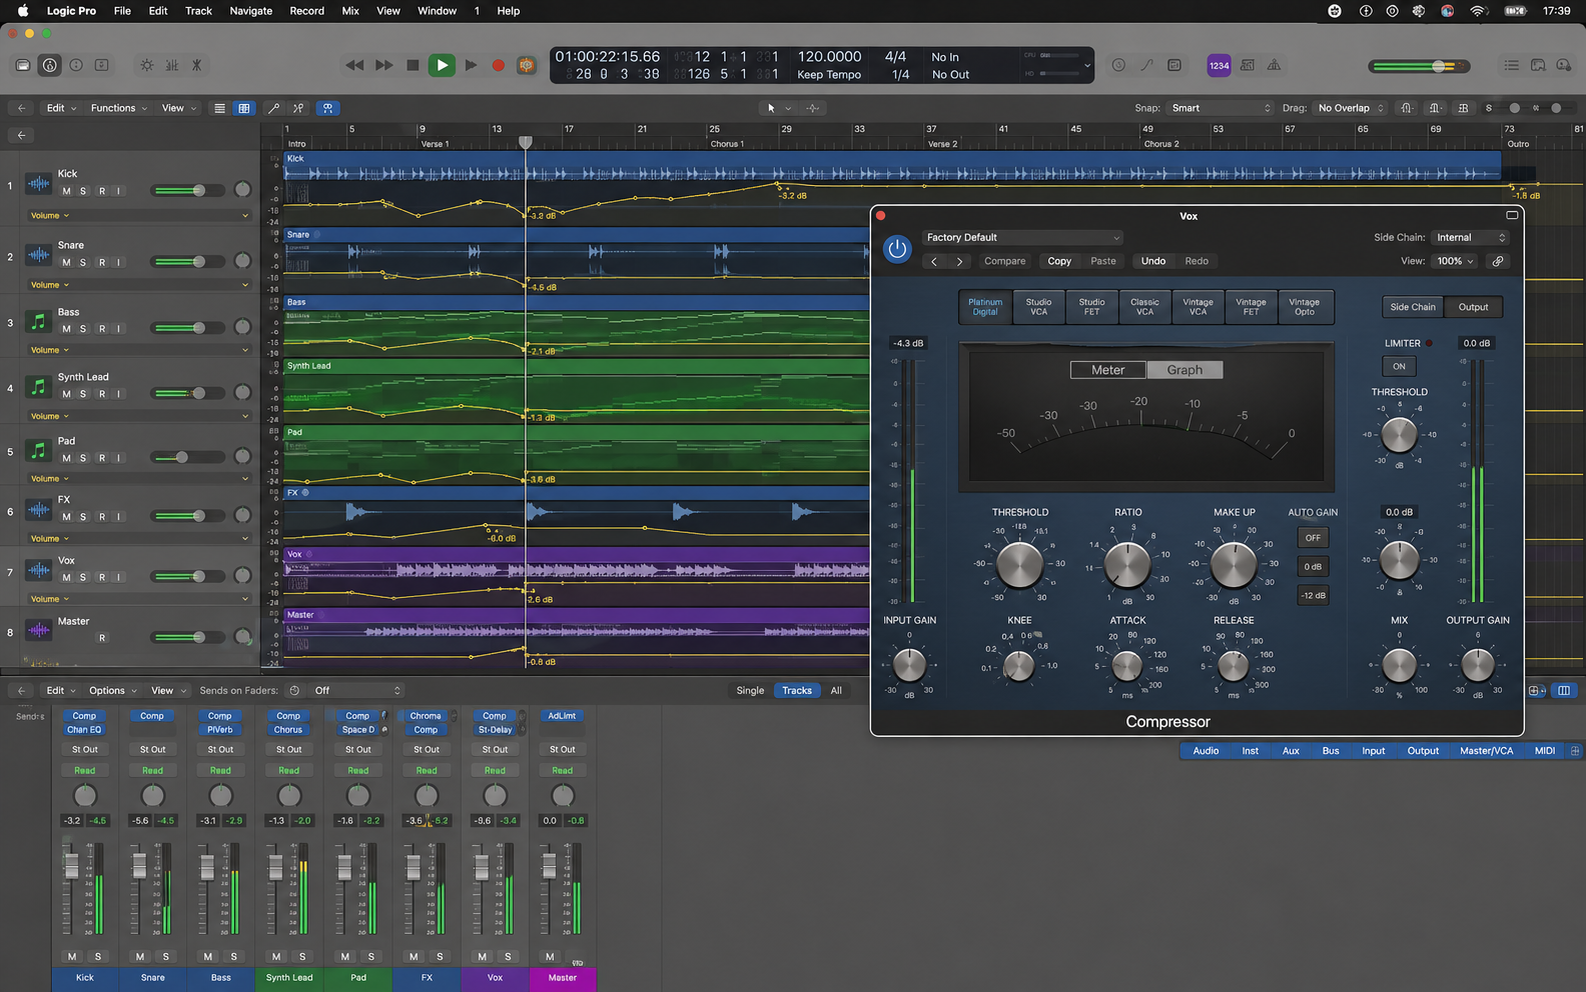Click the Undo button in Compressor
Viewport: 1586px width, 992px height.
click(1154, 261)
